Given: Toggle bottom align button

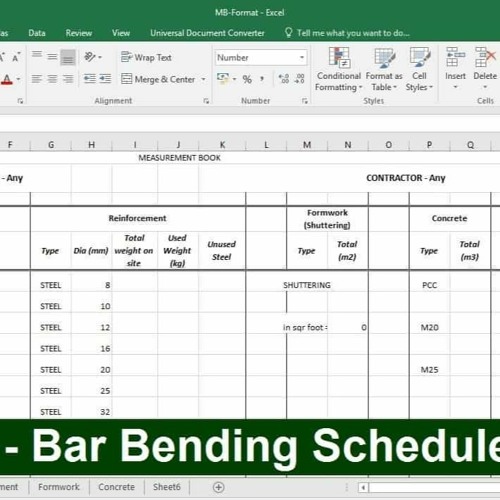Looking at the screenshot, I should tap(68, 57).
